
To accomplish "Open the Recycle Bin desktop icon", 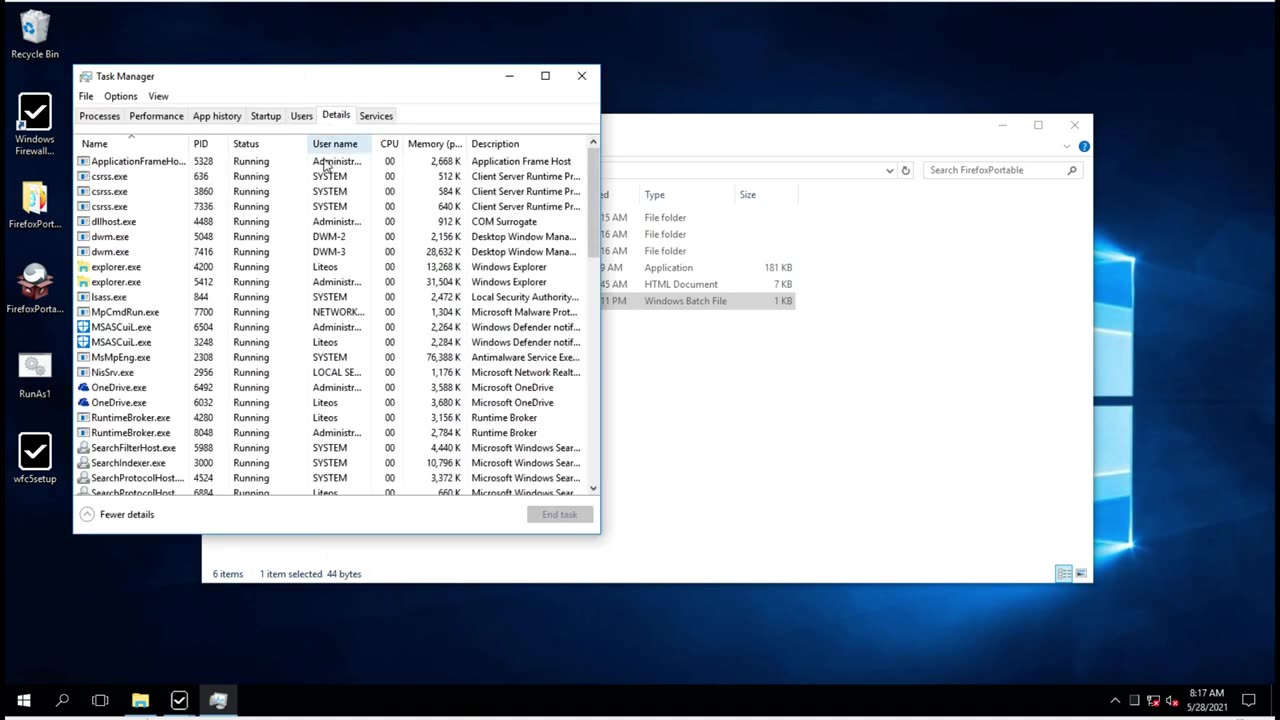I will coord(35,34).
